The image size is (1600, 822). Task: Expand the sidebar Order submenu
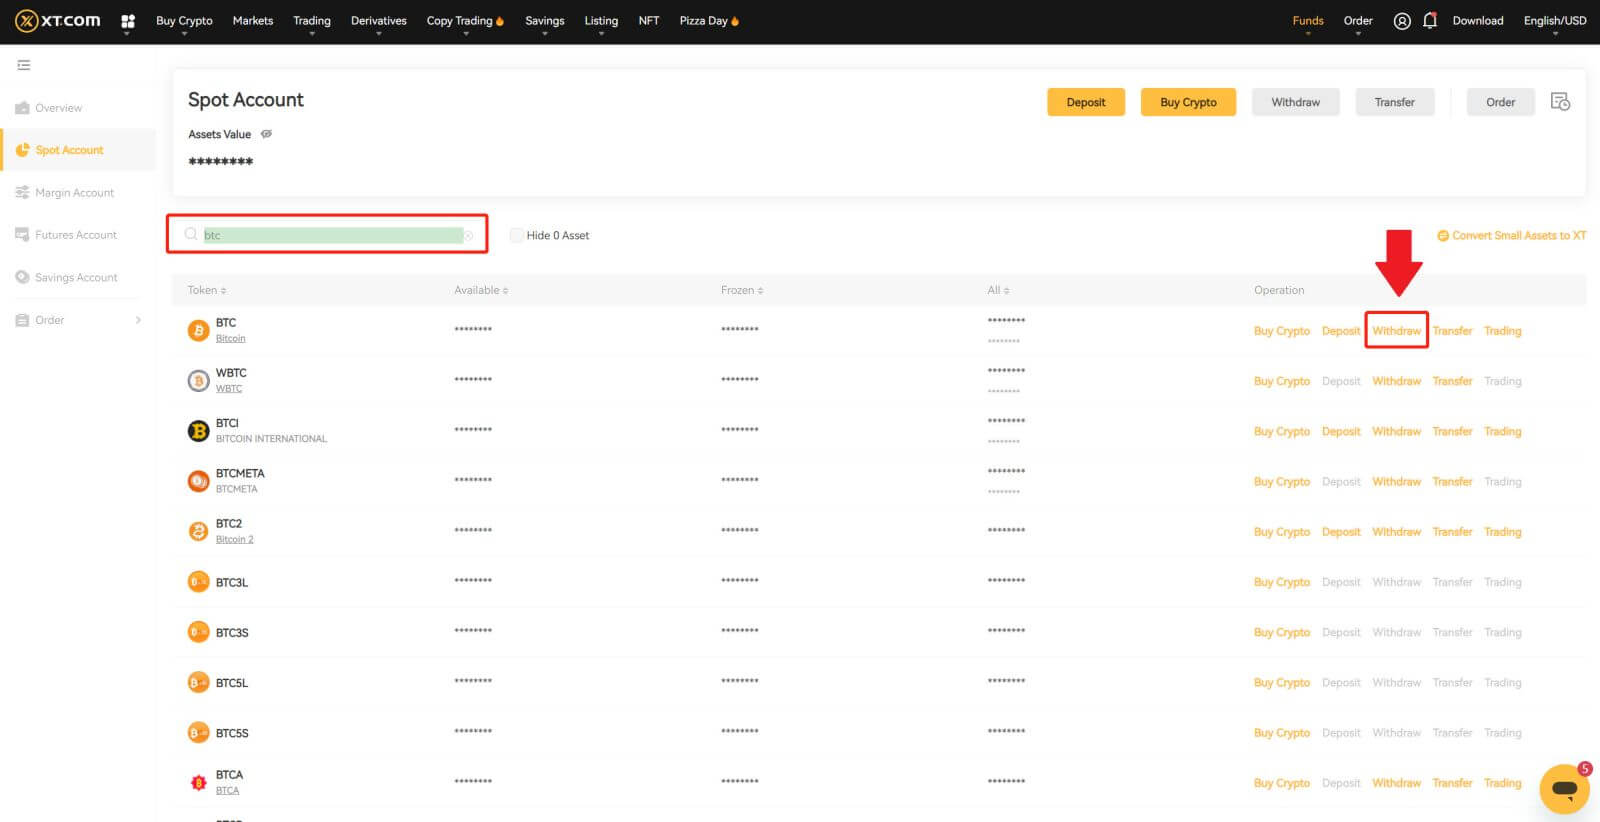(x=138, y=320)
